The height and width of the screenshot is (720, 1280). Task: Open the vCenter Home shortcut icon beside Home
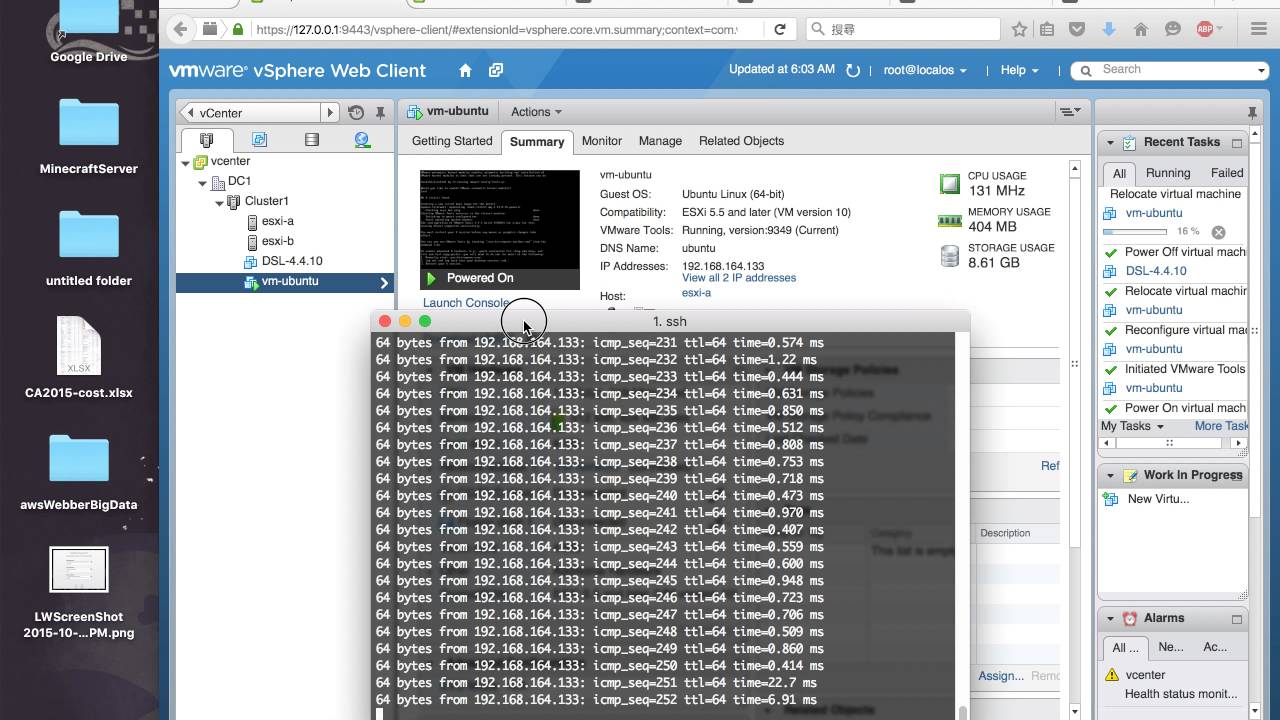496,70
